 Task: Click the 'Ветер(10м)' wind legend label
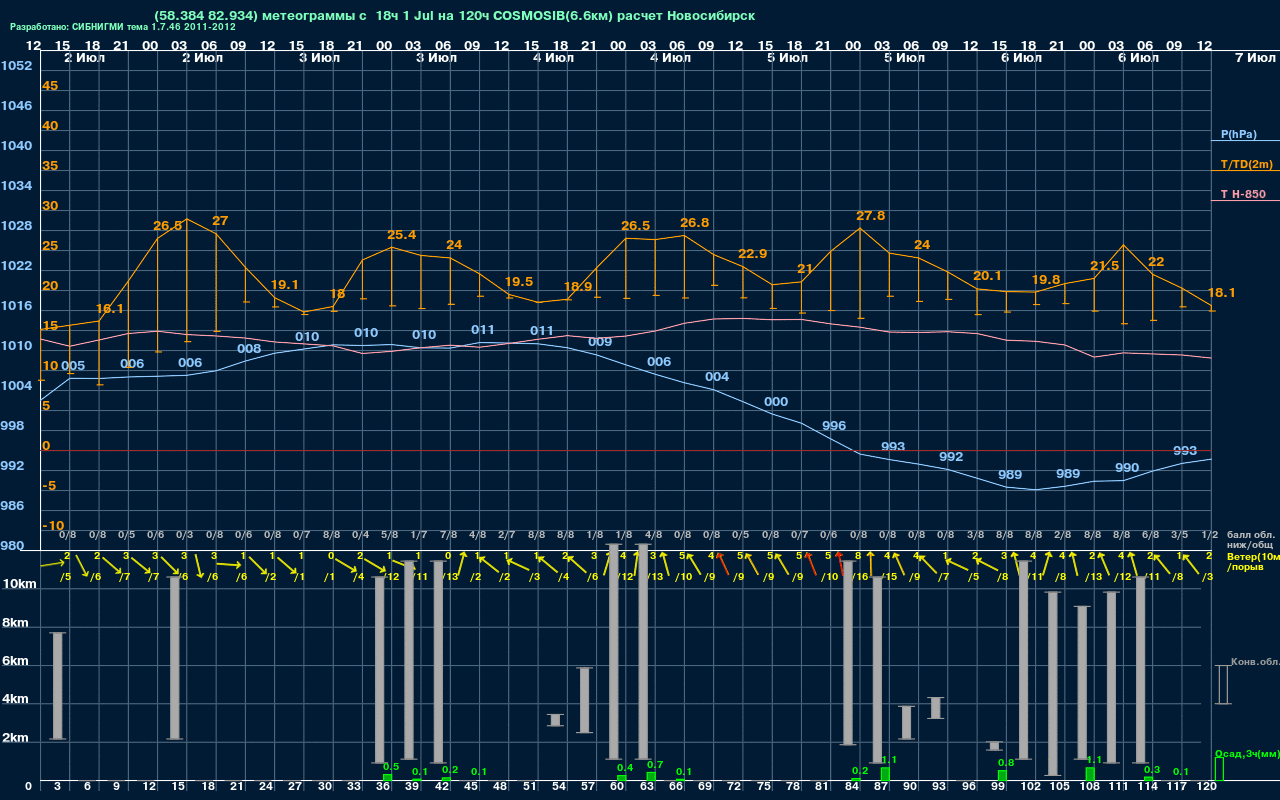(1251, 556)
